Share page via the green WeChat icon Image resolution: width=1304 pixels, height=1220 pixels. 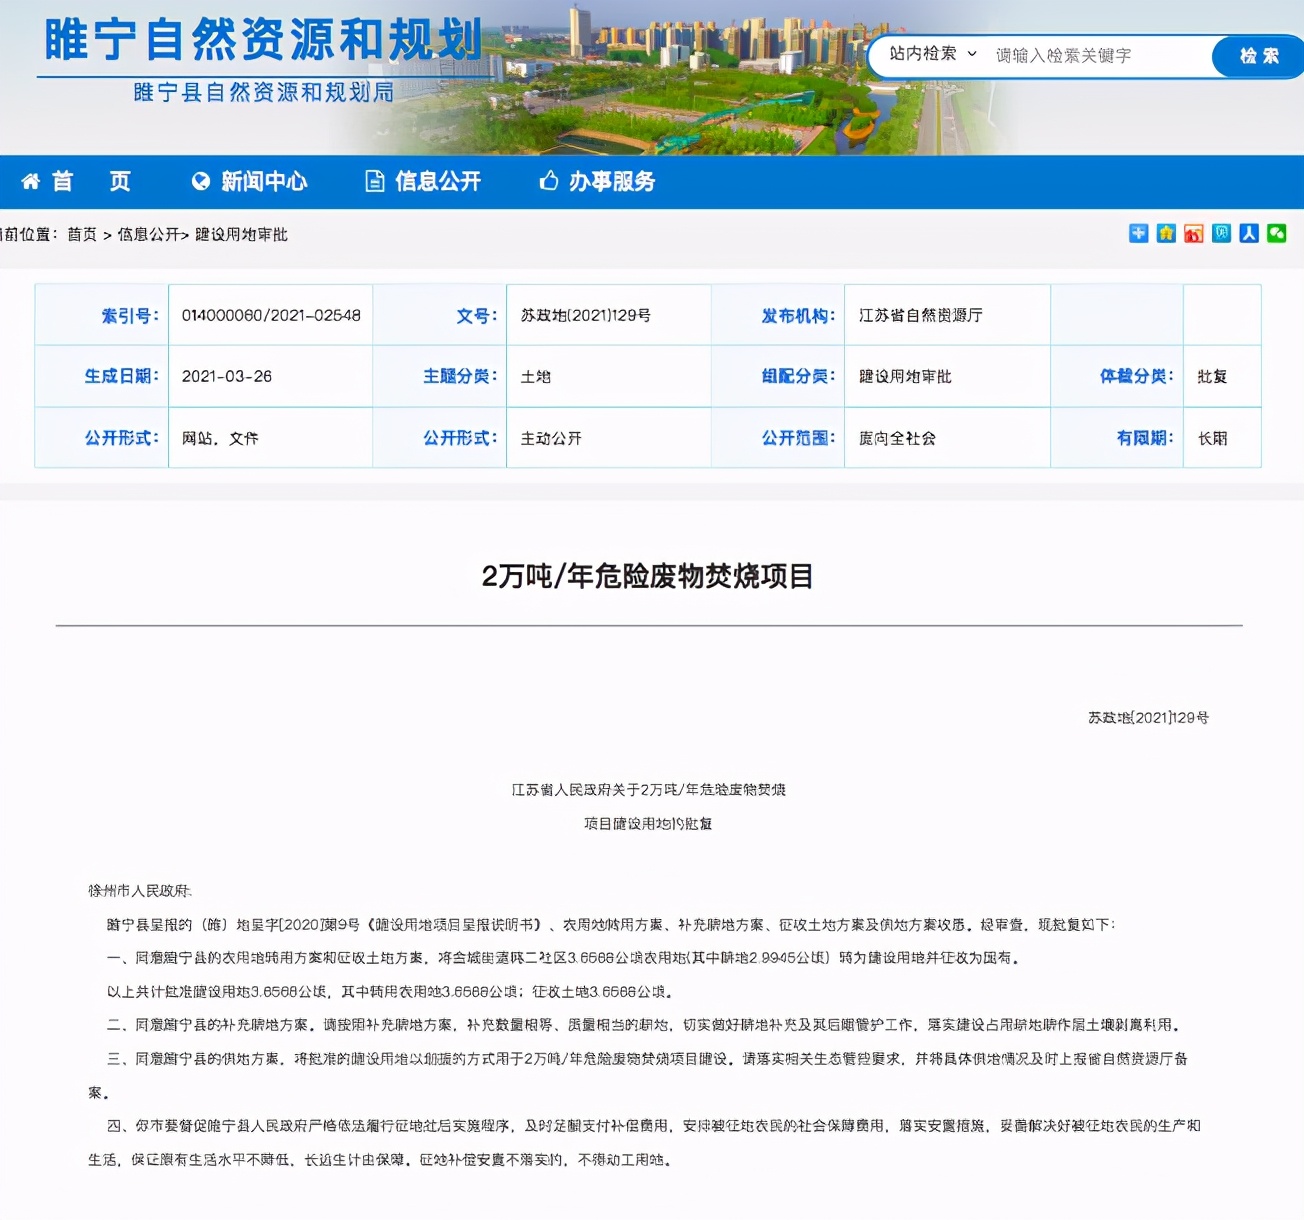pos(1277,233)
